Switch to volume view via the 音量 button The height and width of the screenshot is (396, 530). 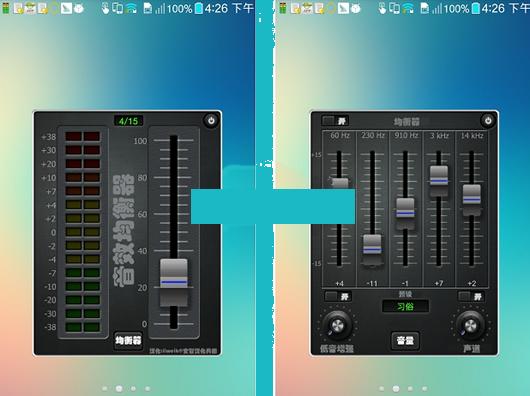405,341
